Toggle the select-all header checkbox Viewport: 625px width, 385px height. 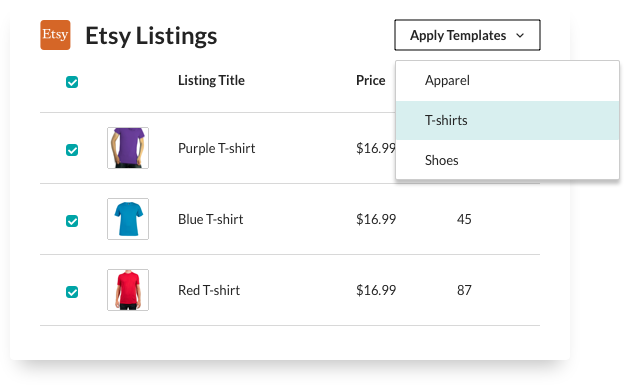click(72, 82)
